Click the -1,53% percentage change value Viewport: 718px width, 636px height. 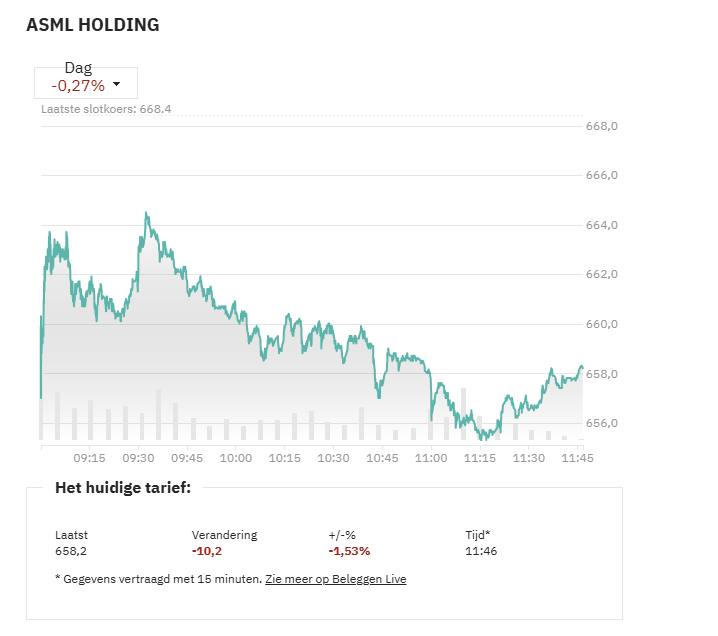click(349, 551)
